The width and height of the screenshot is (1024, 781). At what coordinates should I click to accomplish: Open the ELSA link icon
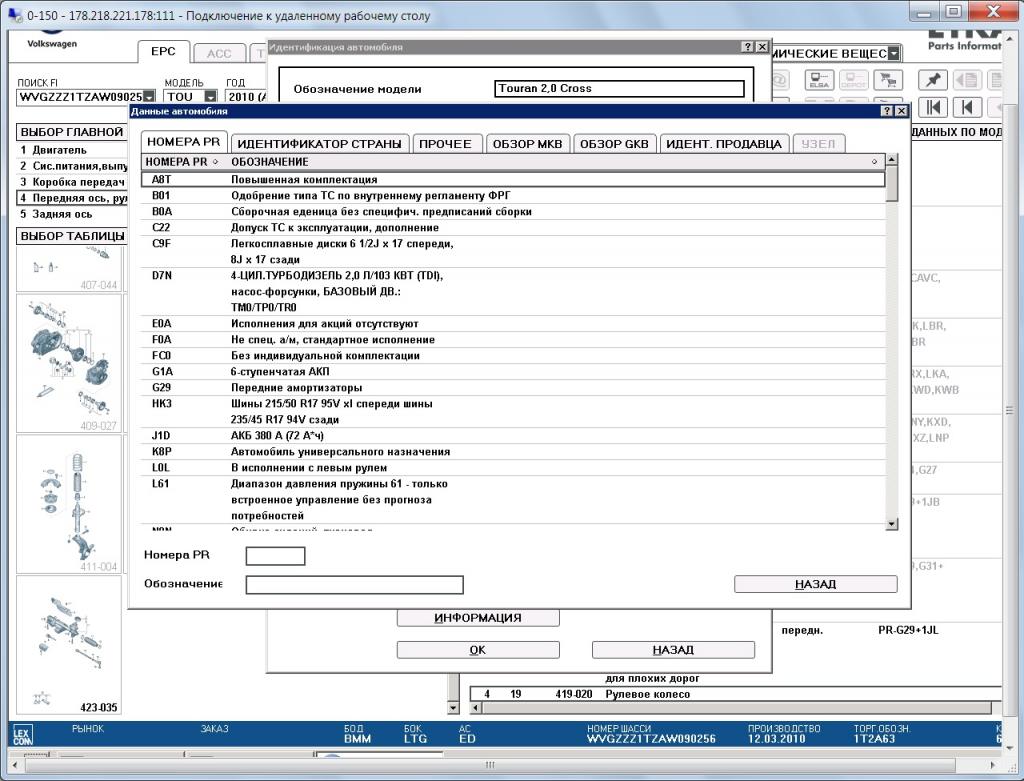[818, 80]
